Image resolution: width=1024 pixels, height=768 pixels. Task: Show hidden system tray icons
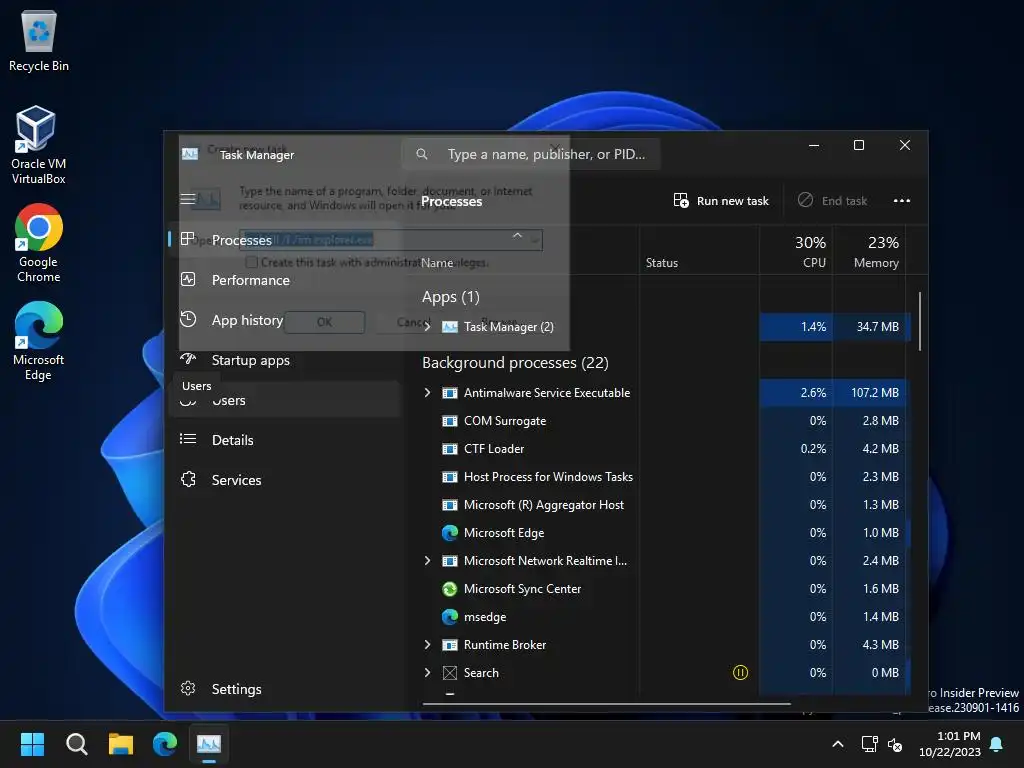click(838, 744)
